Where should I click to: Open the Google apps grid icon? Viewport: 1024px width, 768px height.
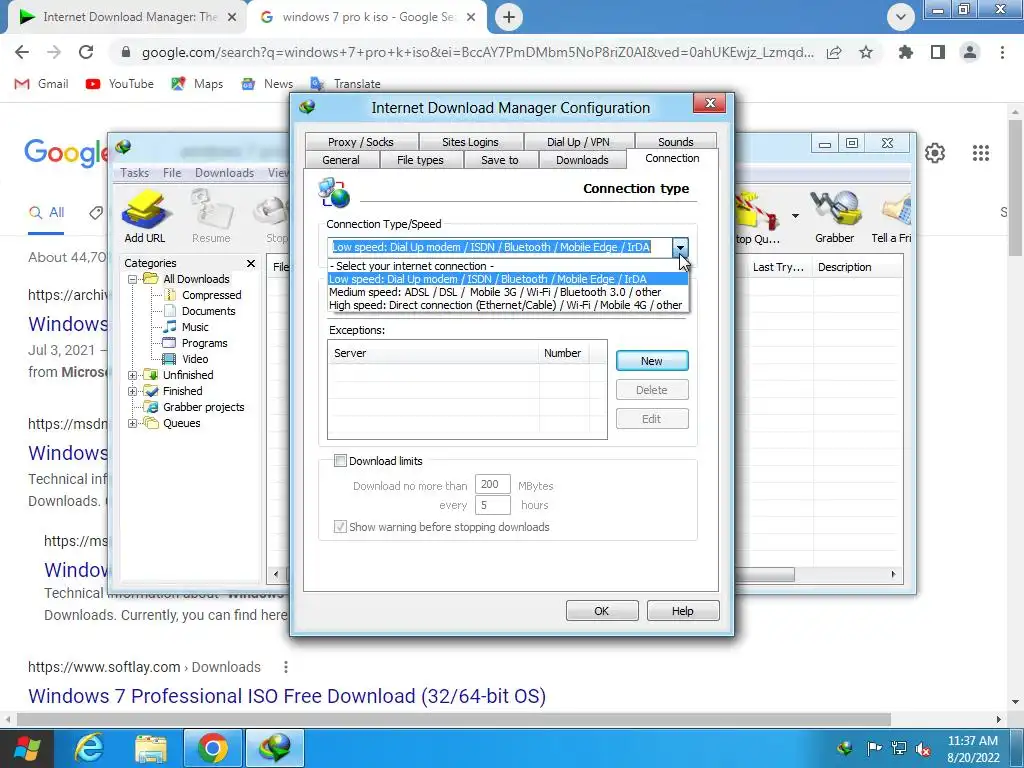click(980, 153)
